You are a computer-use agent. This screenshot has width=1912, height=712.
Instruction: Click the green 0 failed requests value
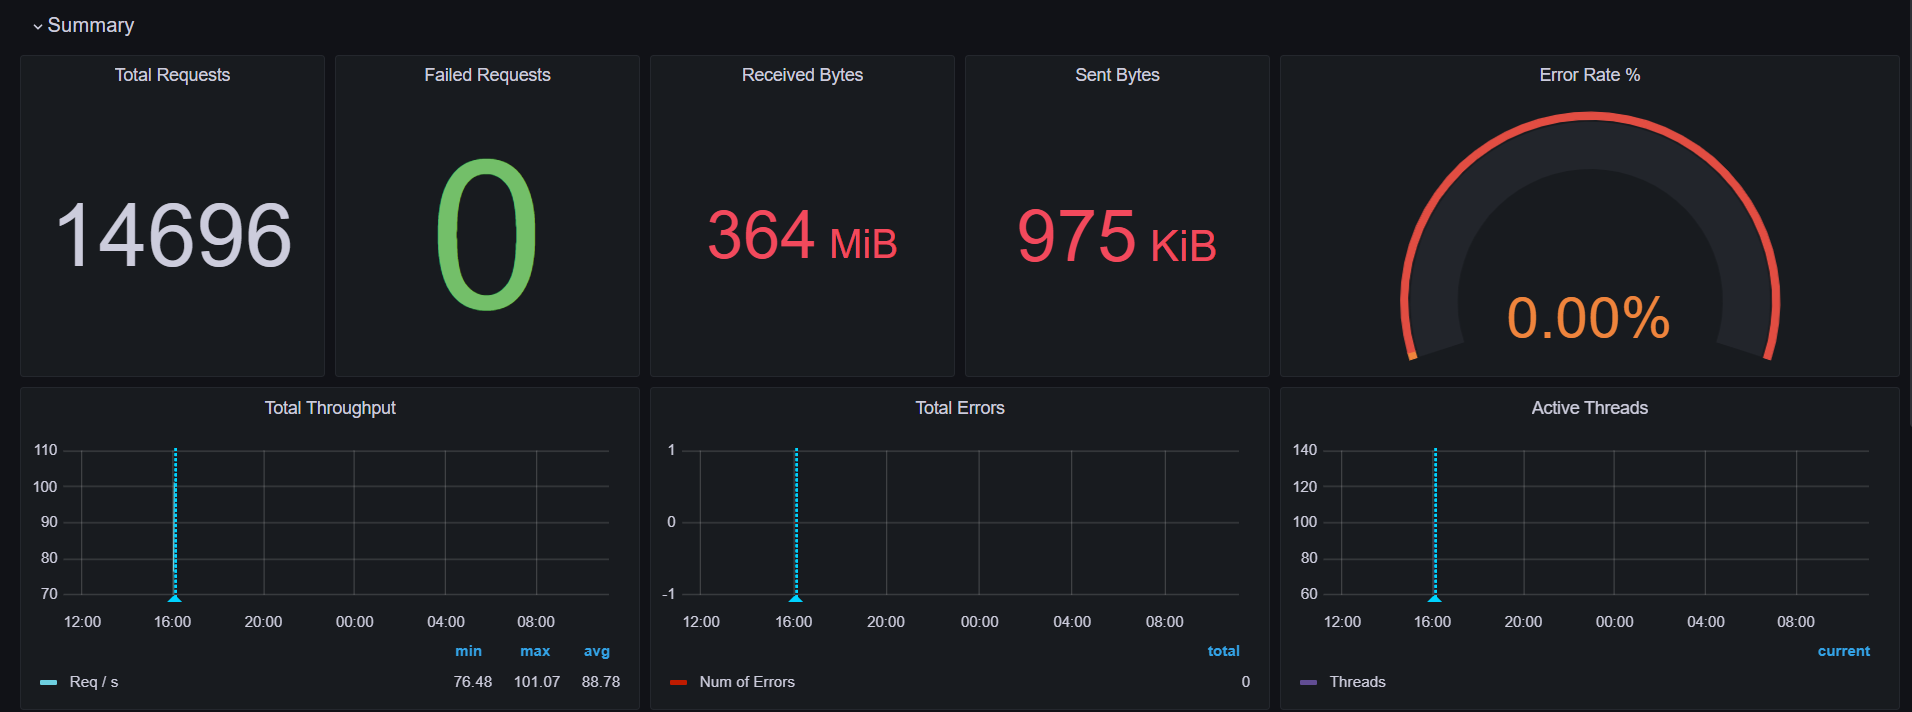click(x=487, y=235)
